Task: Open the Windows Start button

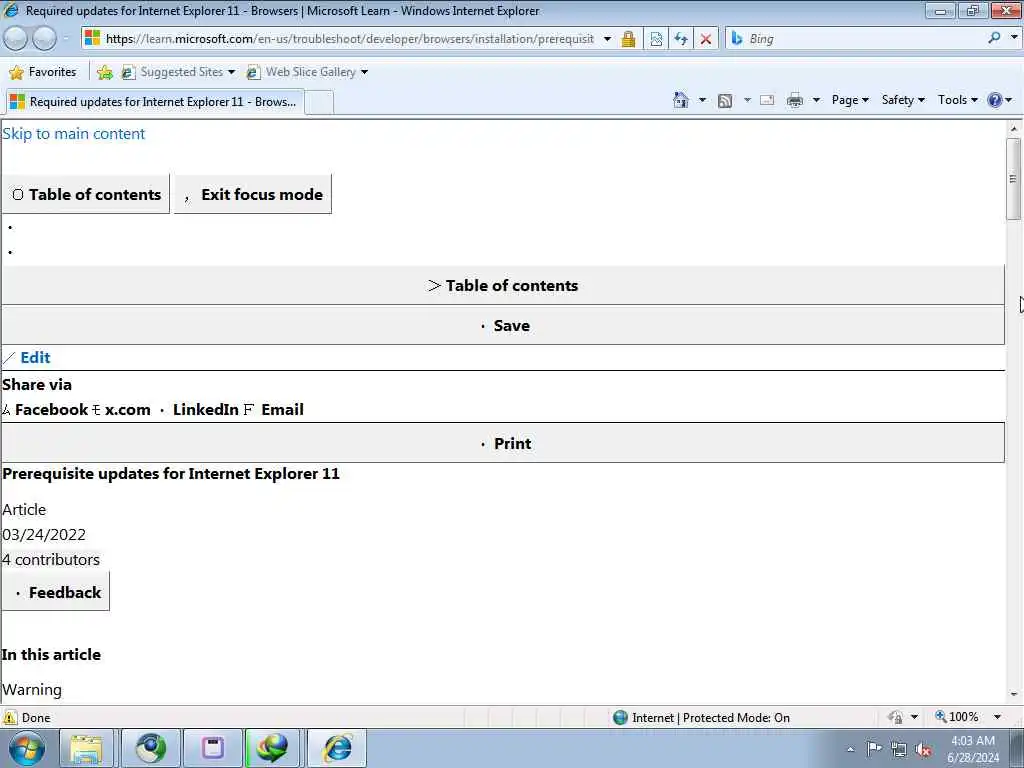Action: pos(27,748)
